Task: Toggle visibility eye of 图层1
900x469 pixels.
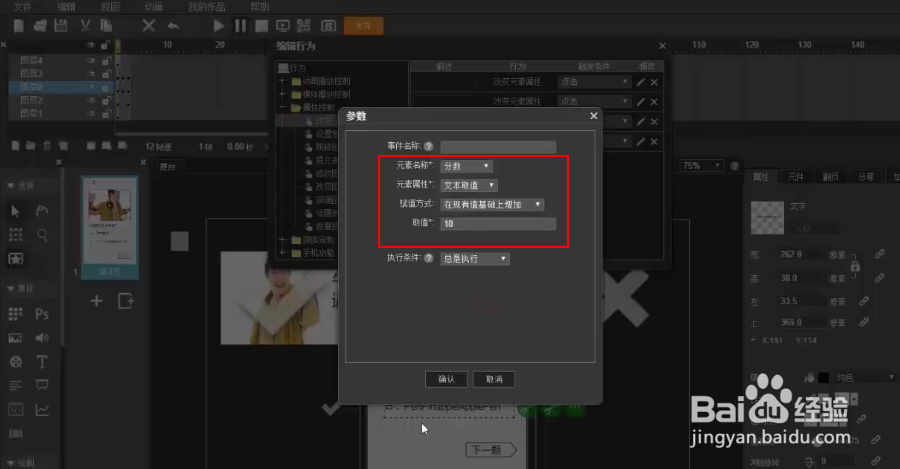Action: [91, 114]
